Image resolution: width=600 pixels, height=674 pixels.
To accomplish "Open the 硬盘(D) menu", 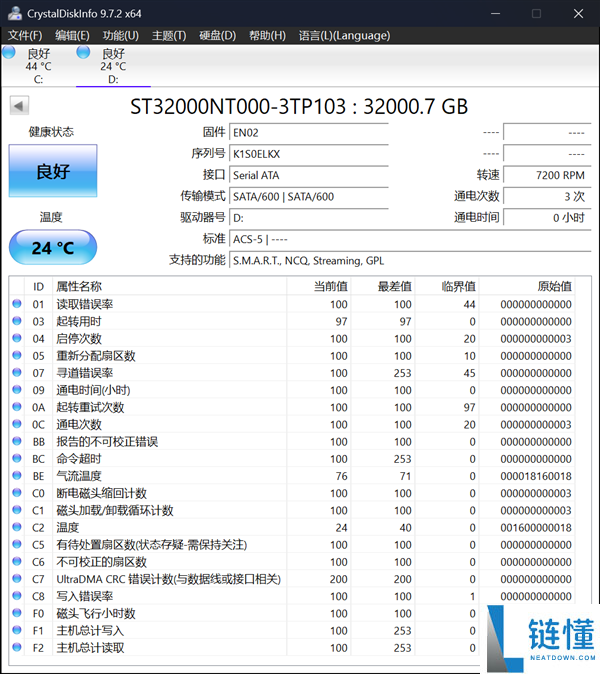I will (217, 35).
